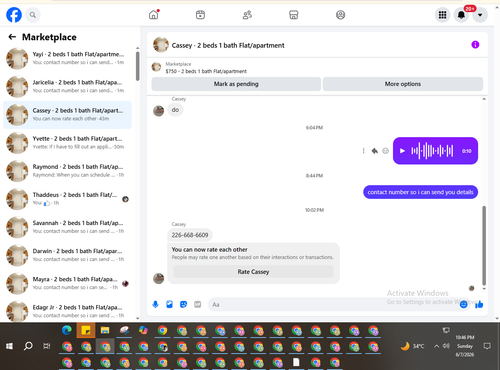Screen dimensions: 500x370
Task: Focus the Aa message input field
Action: (x=333, y=305)
